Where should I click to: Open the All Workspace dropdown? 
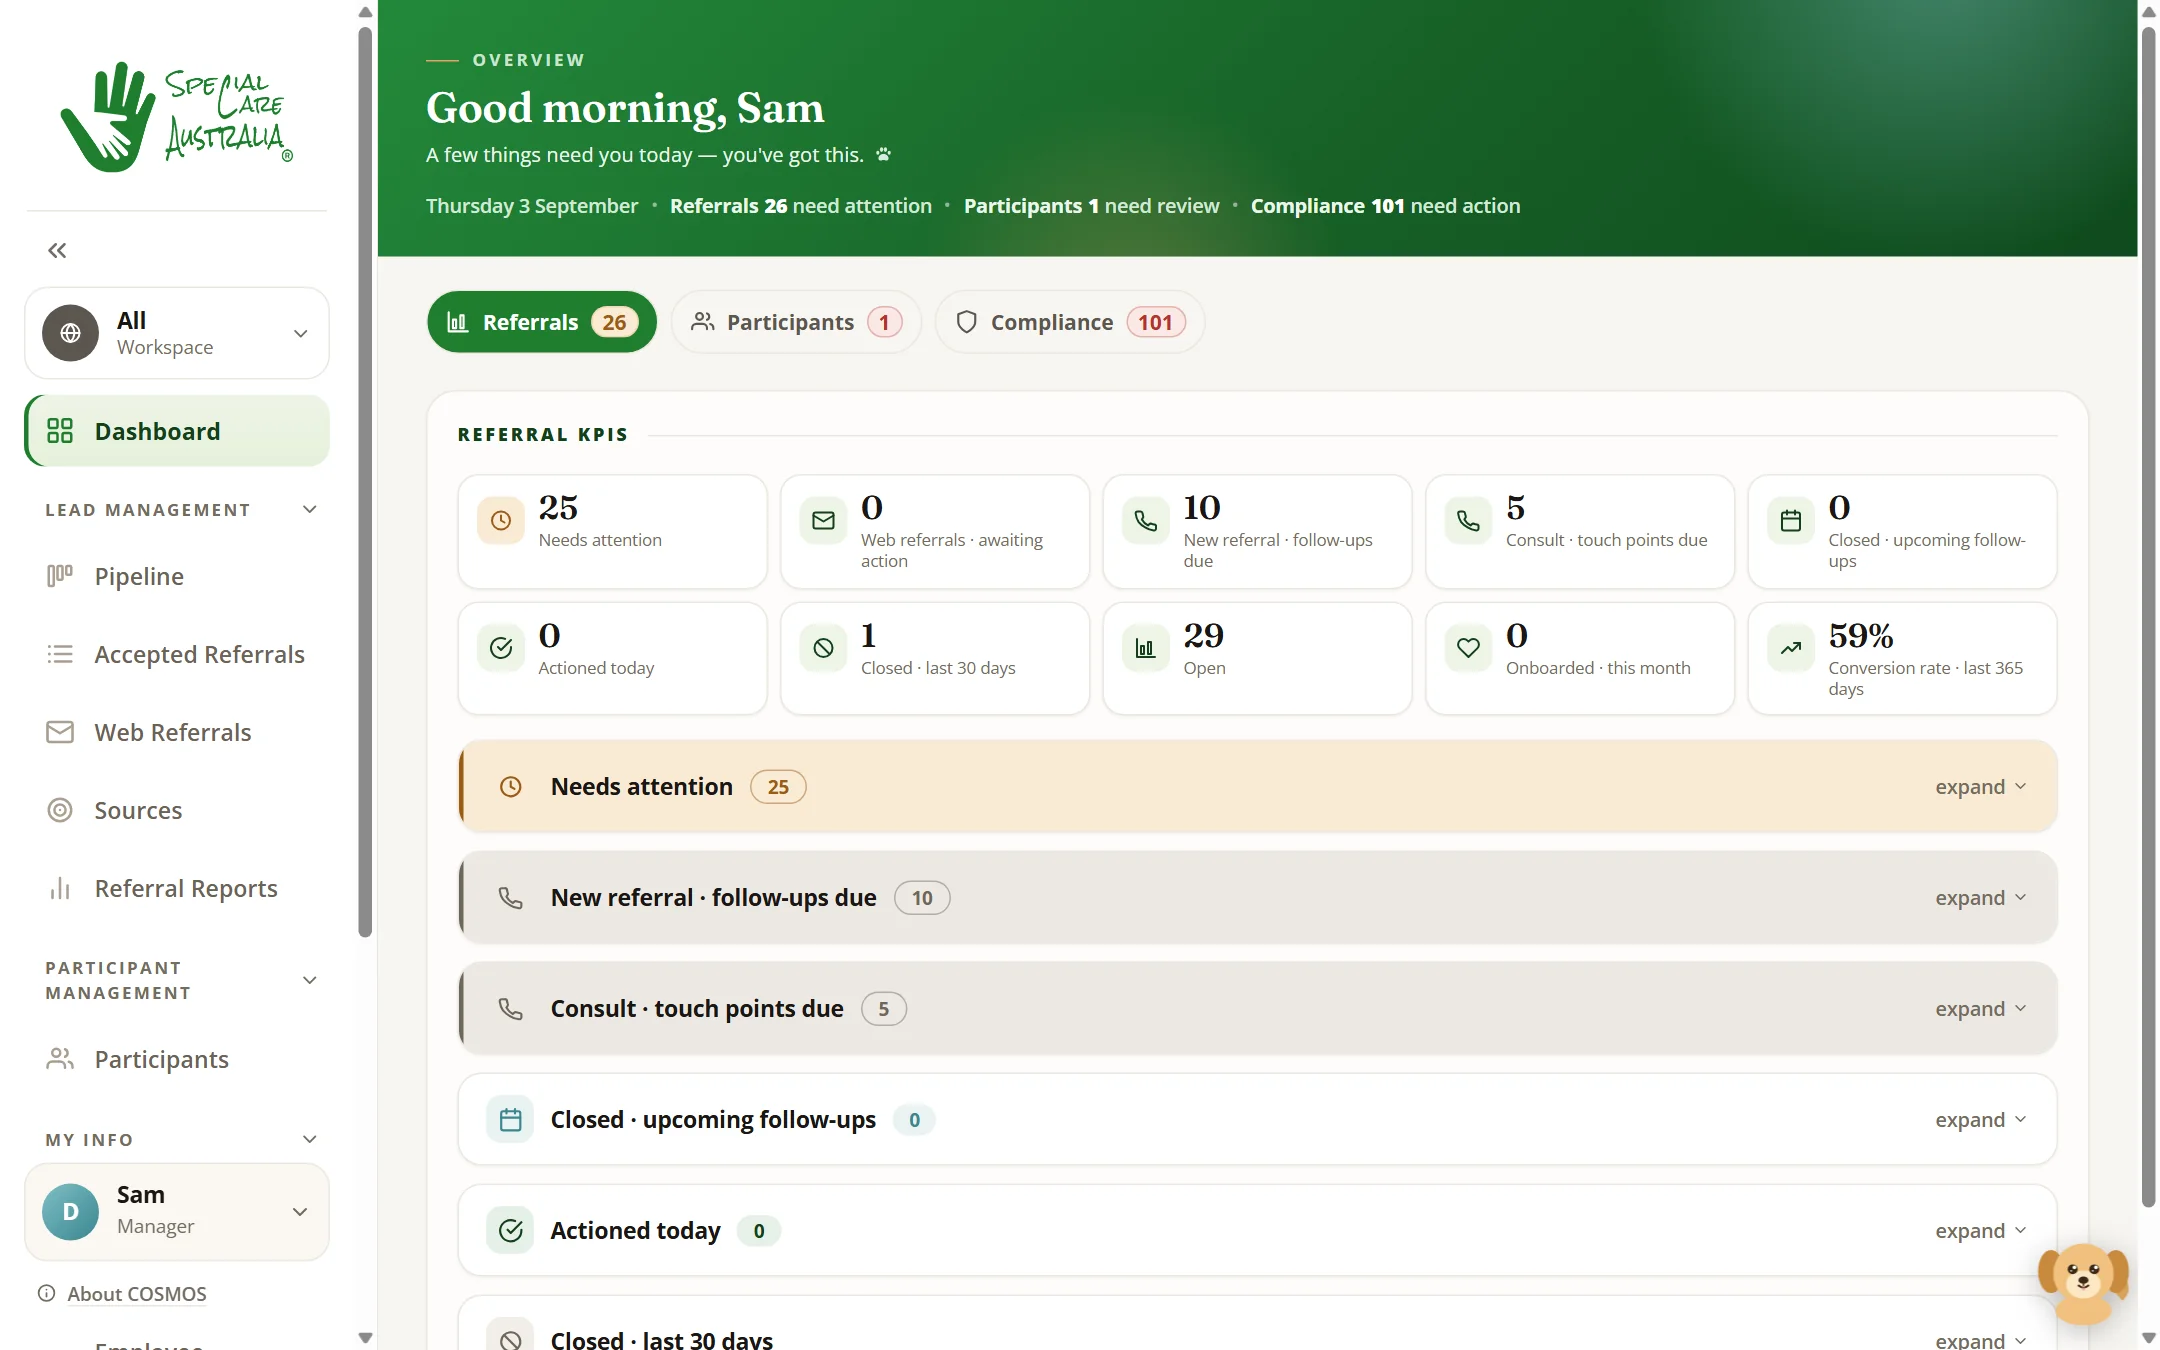(177, 333)
